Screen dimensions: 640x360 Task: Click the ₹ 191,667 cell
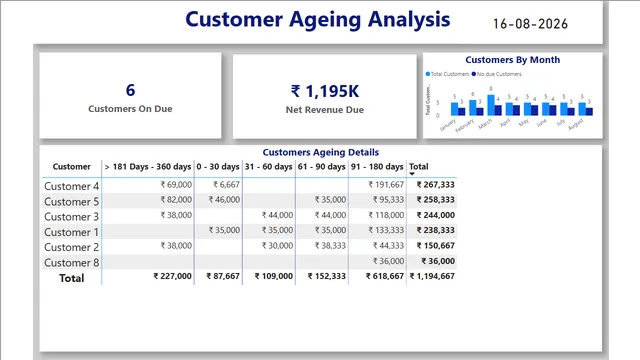pyautogui.click(x=386, y=184)
